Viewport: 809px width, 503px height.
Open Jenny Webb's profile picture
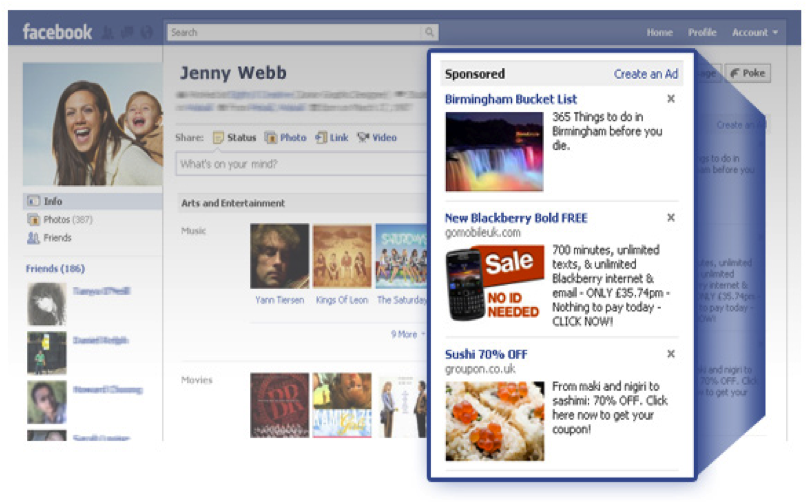[x=93, y=124]
